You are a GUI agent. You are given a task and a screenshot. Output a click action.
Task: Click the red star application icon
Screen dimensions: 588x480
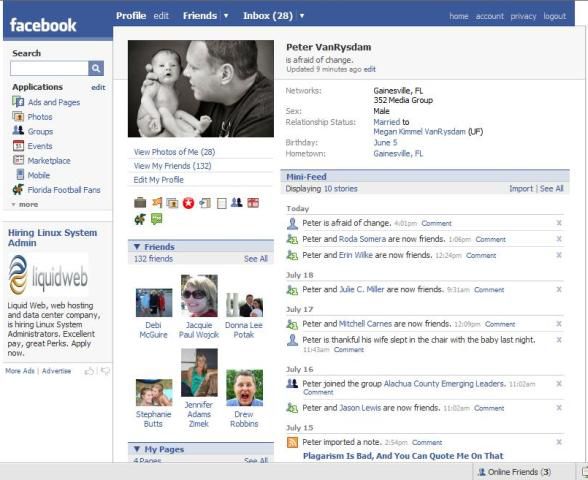188,203
